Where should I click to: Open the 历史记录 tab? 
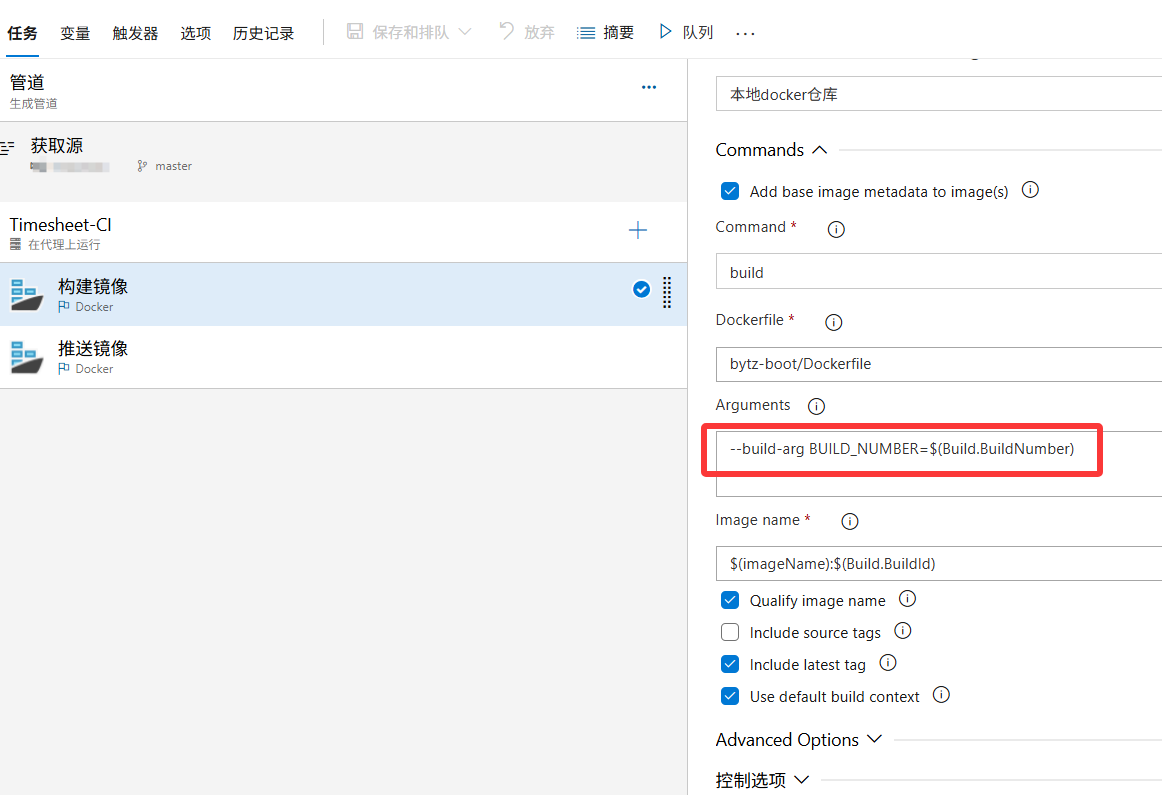263,33
